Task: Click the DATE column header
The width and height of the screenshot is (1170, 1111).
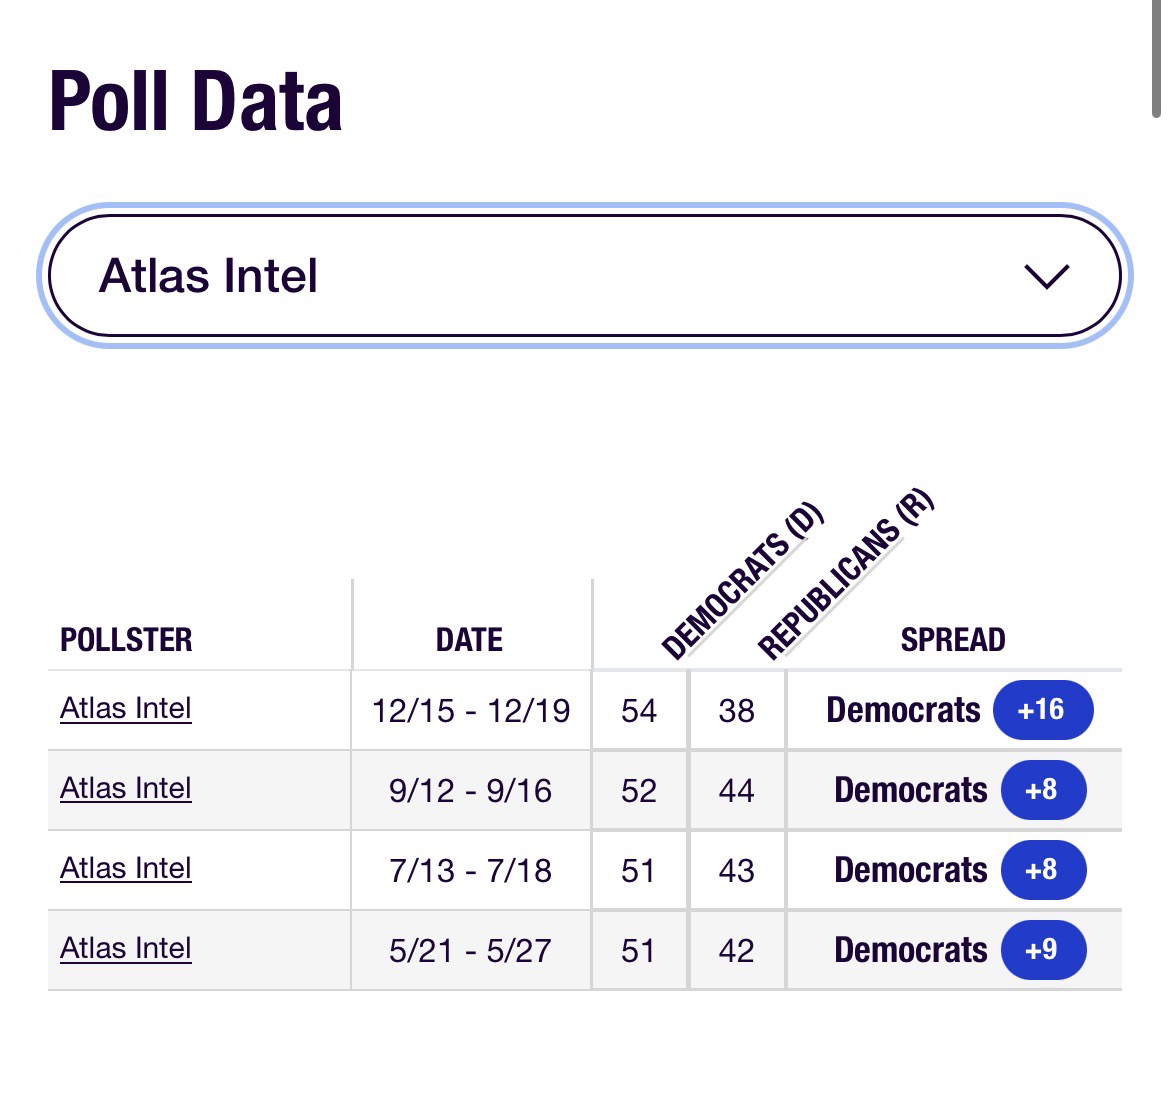Action: [x=469, y=640]
